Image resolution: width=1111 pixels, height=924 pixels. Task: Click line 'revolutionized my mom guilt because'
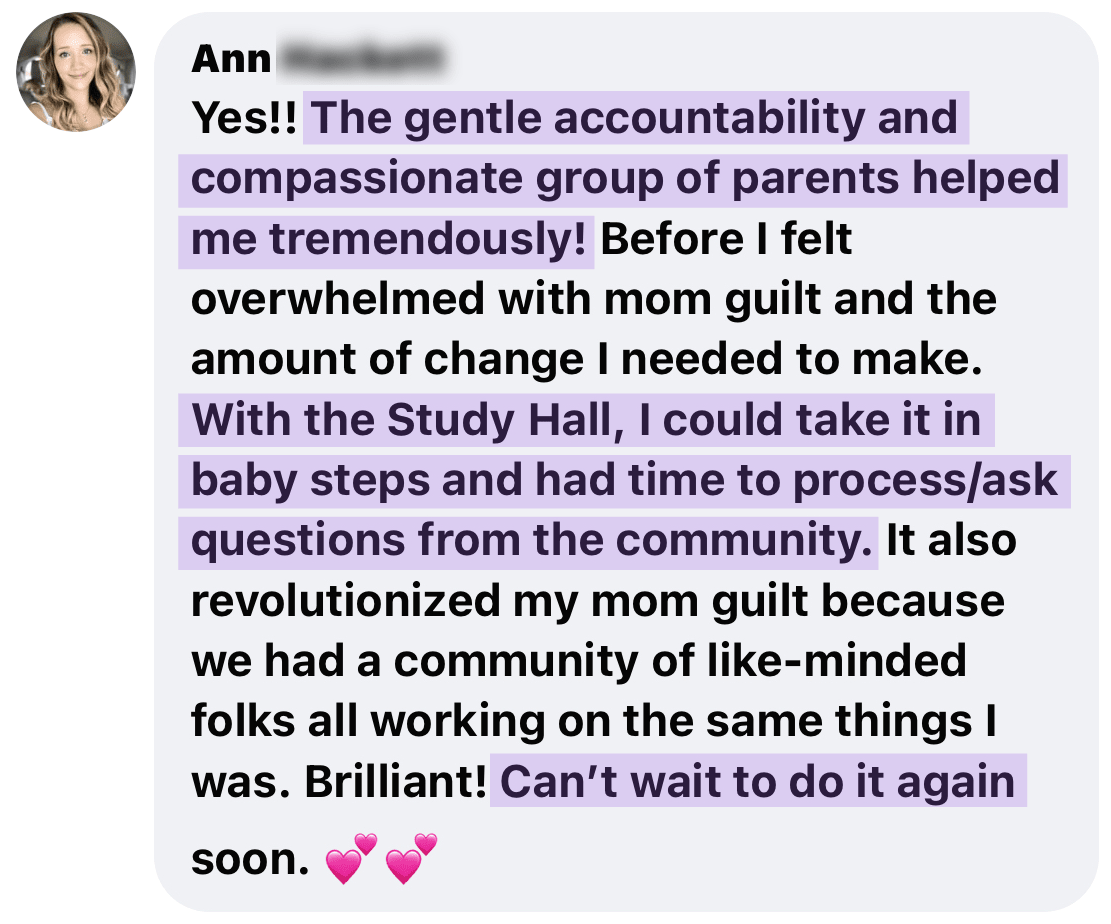point(598,602)
